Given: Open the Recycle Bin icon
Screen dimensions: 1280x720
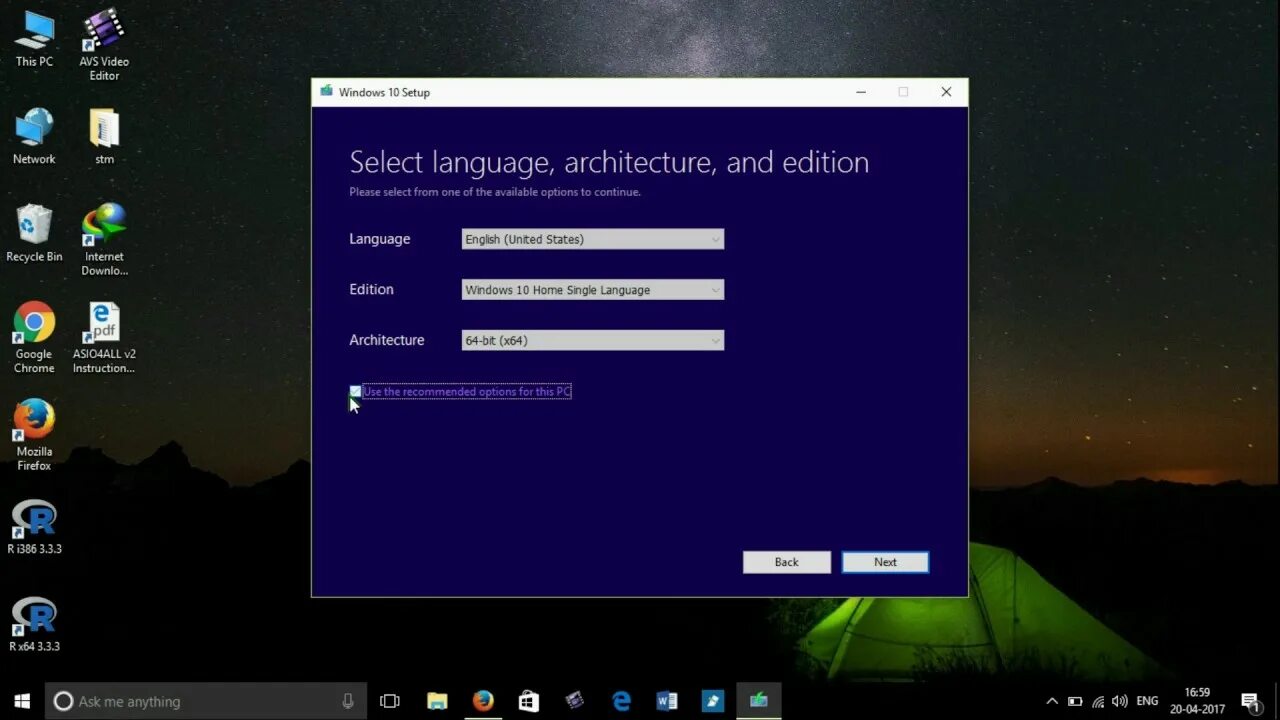Looking at the screenshot, I should [34, 234].
